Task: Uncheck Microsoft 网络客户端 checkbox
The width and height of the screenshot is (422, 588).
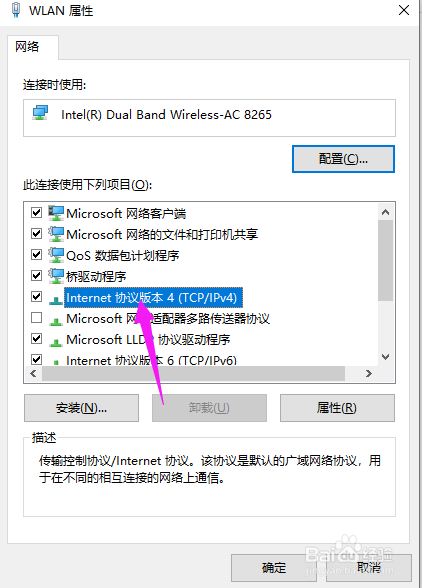Action: tap(36, 213)
